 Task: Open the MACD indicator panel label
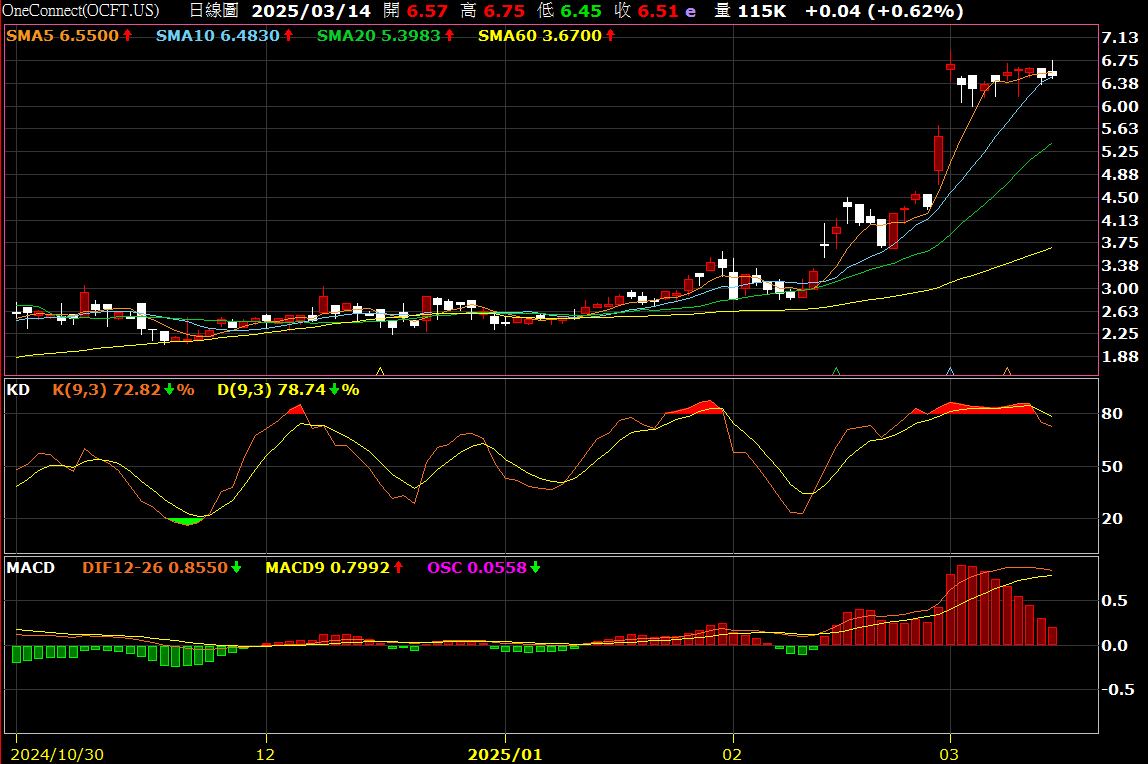[30, 568]
